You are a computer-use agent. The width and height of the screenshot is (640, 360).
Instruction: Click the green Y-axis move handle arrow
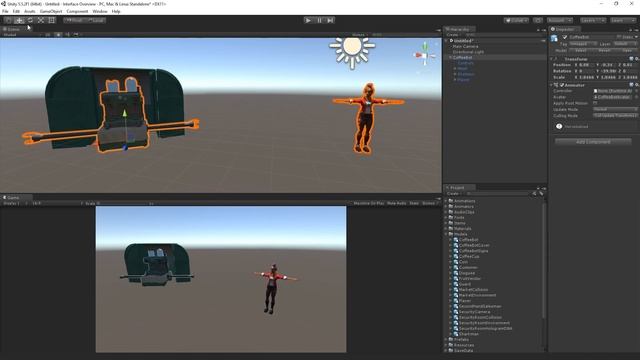[125, 113]
